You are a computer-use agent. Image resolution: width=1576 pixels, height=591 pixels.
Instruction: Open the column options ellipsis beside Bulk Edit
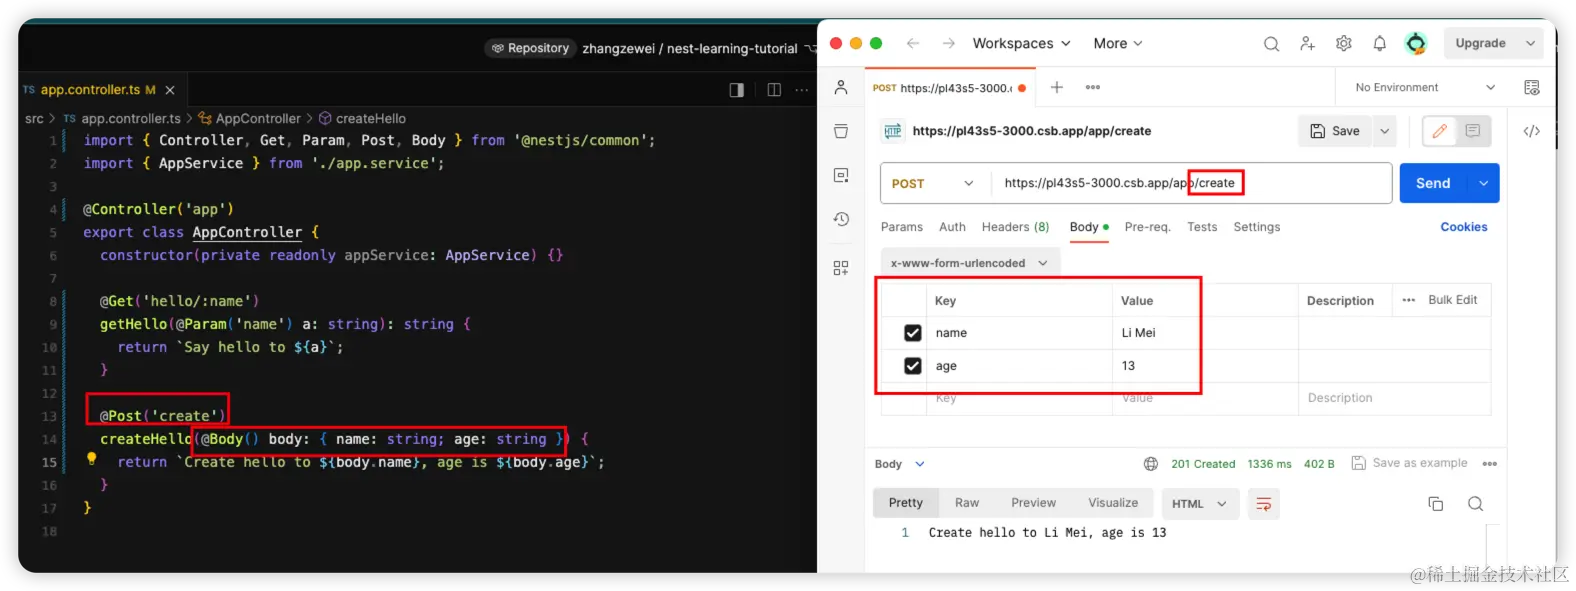(x=1409, y=300)
